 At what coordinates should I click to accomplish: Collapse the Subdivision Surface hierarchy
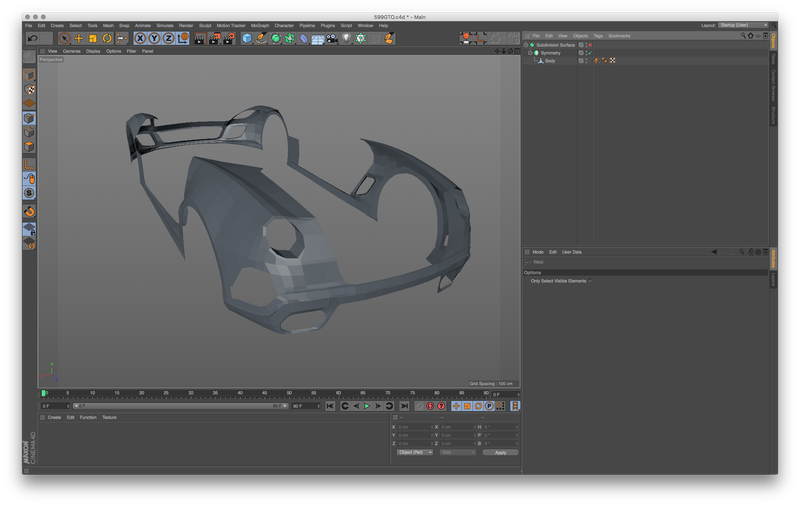pos(526,45)
